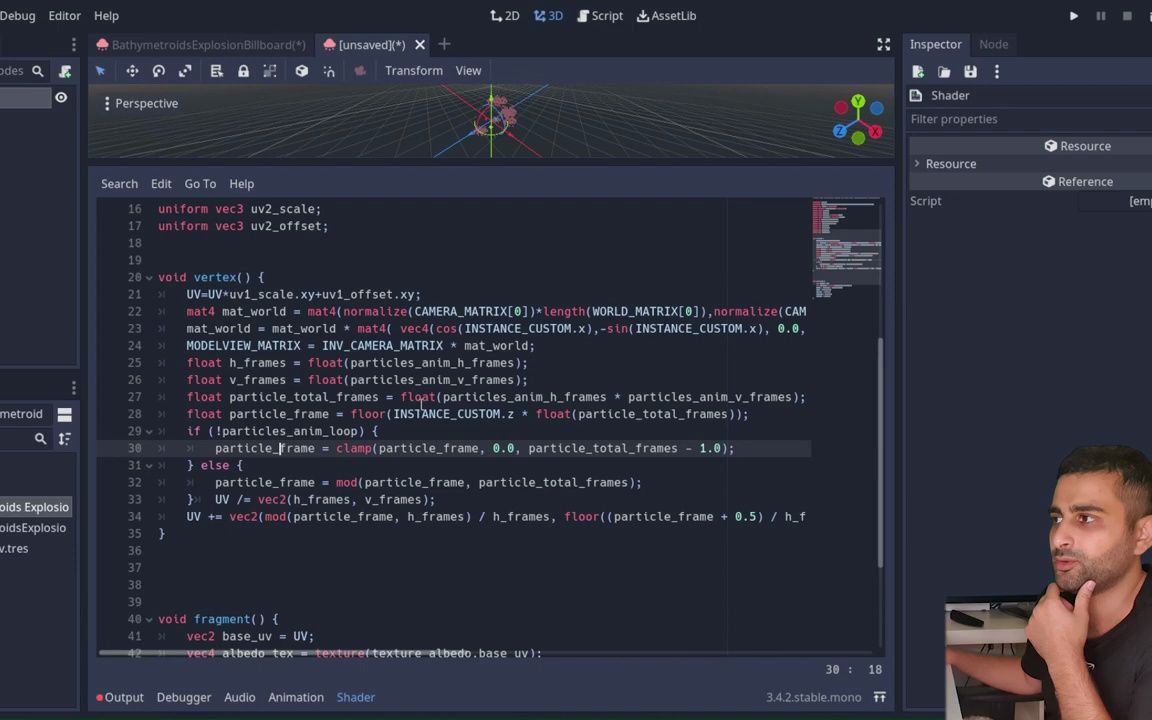The height and width of the screenshot is (720, 1152).
Task: Activate the Select mode arrow tool
Action: [x=100, y=70]
